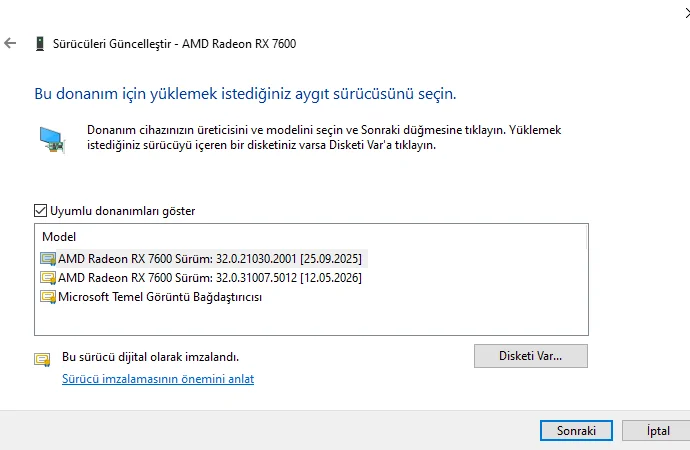Click the Bu sürücü dijital olarak imzalandı text
The image size is (690, 450).
(x=150, y=357)
